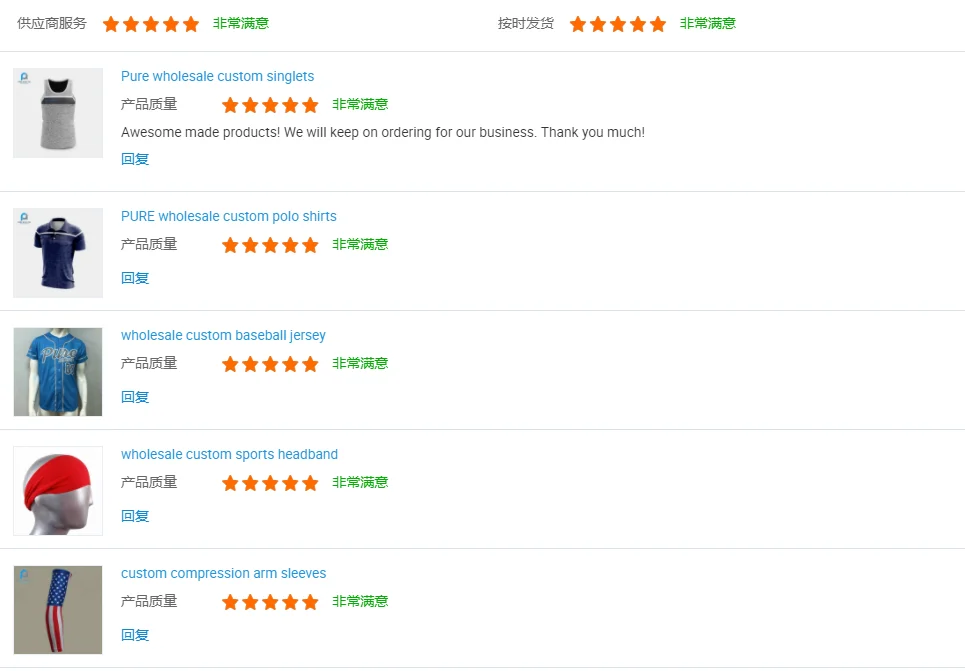965x671 pixels.
Task: Click the third star on polo shirts rating
Action: 270,245
